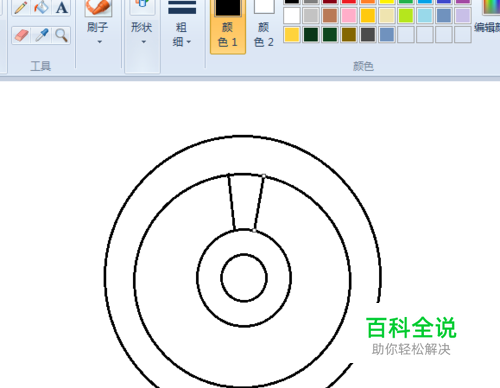The width and height of the screenshot is (500, 388).
Task: Open the 形状 shapes gallery icon
Action: [142, 7]
